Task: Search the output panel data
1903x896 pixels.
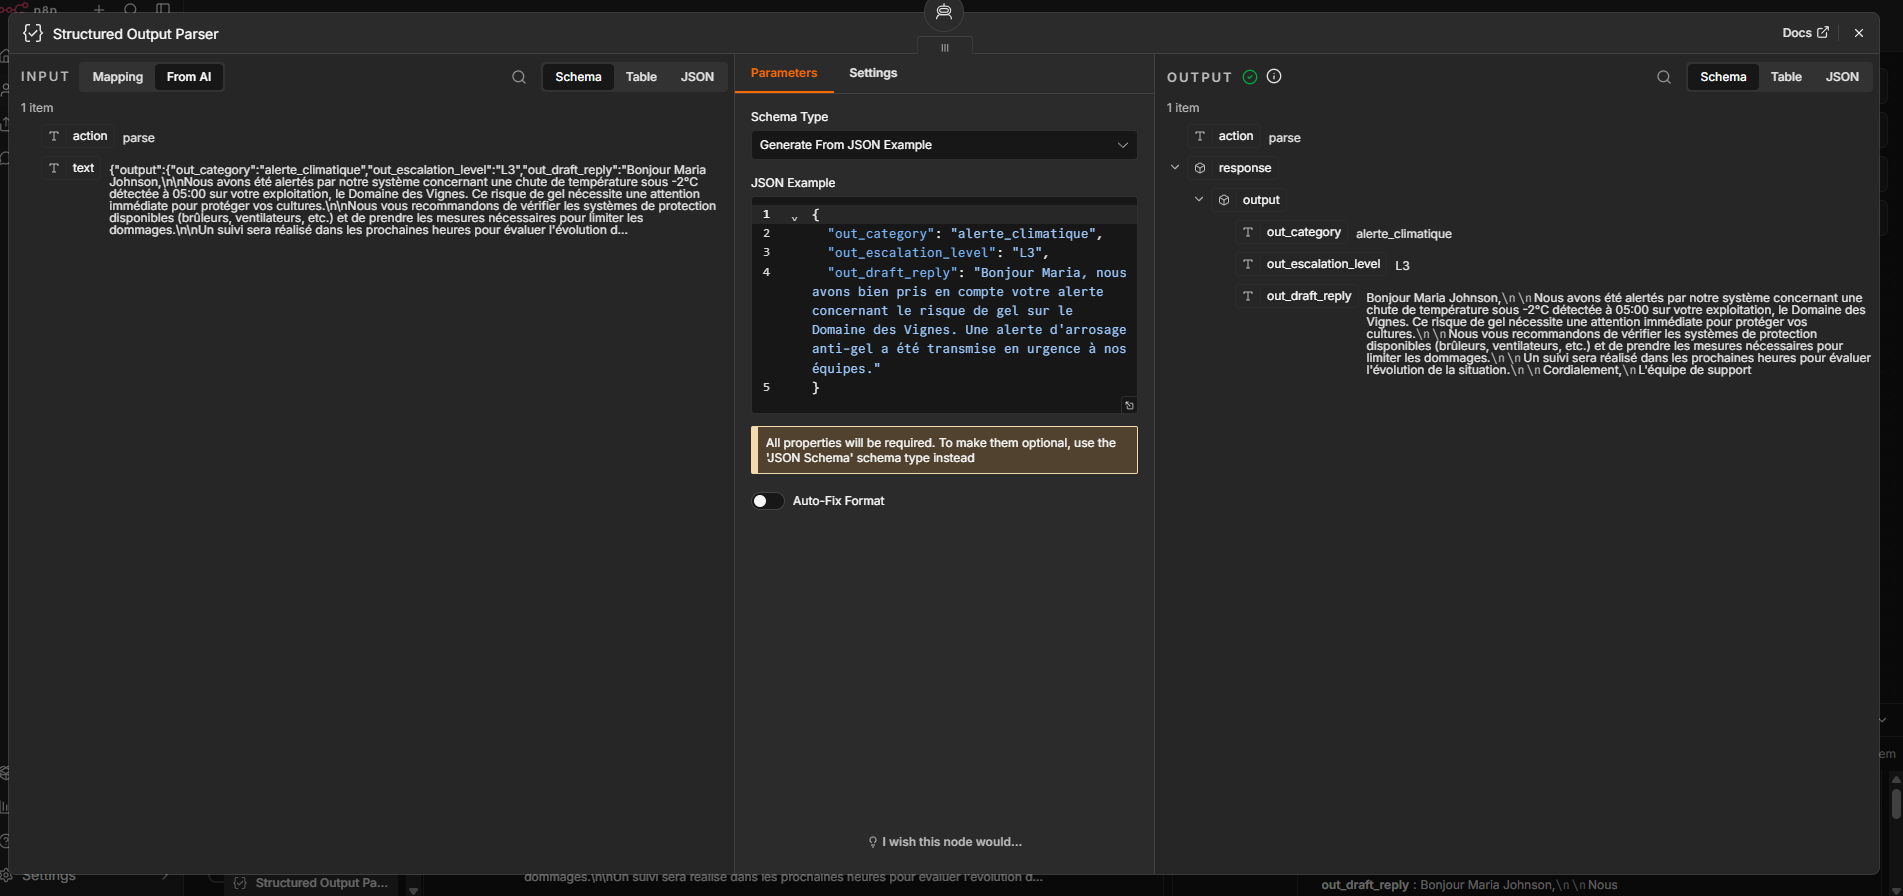Action: 1664,77
